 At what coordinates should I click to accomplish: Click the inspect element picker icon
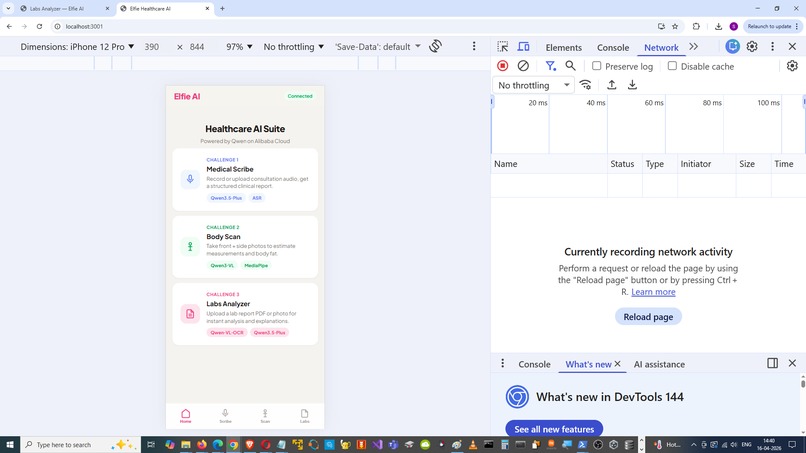point(503,47)
